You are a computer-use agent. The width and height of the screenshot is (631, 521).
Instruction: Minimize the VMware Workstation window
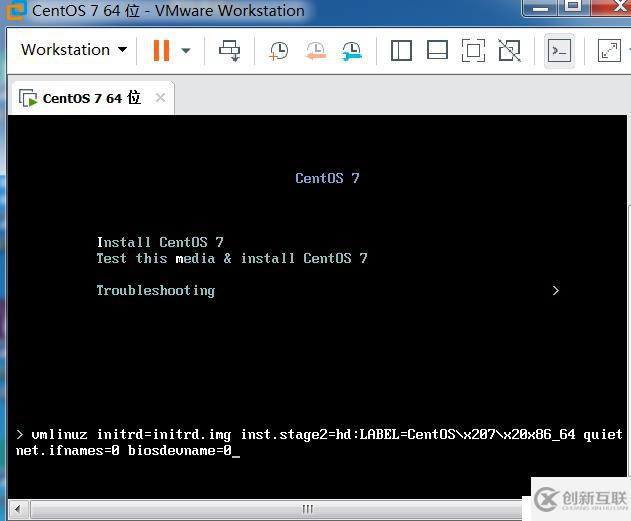540,7
